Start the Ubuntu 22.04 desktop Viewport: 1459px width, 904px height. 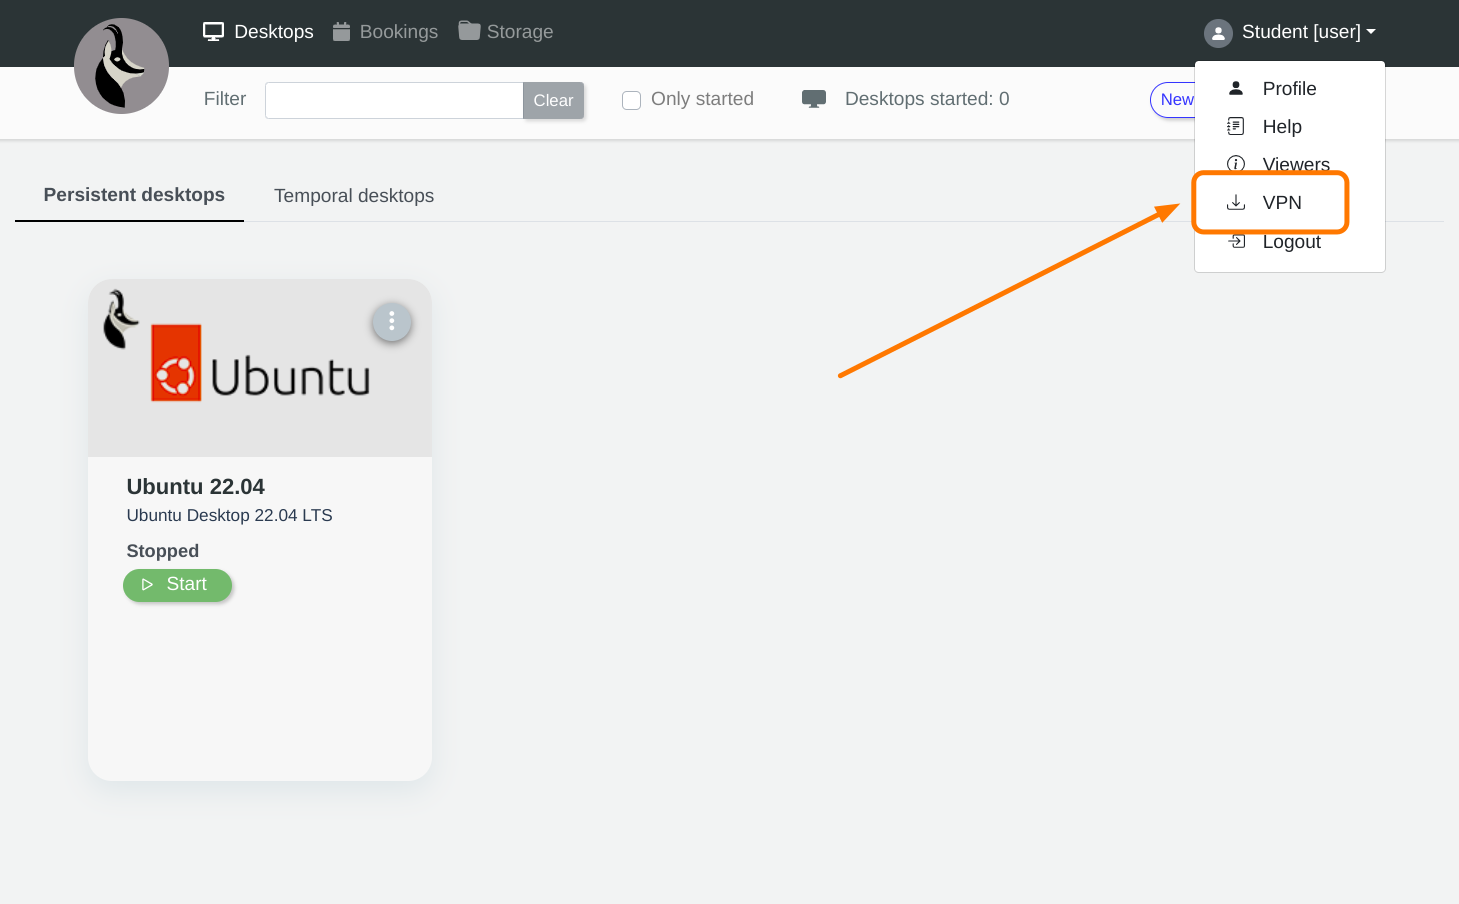[177, 585]
